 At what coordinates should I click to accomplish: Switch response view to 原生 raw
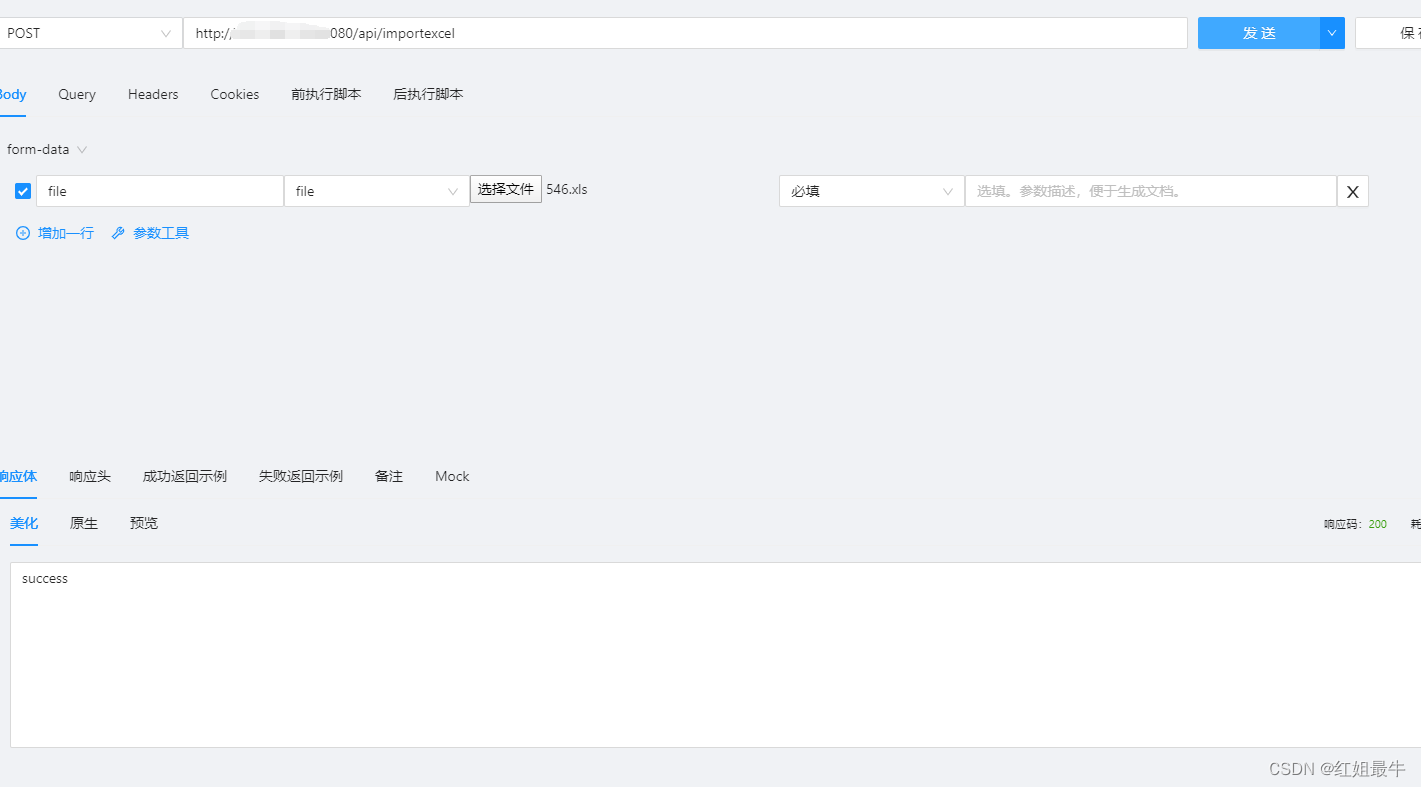coord(83,523)
